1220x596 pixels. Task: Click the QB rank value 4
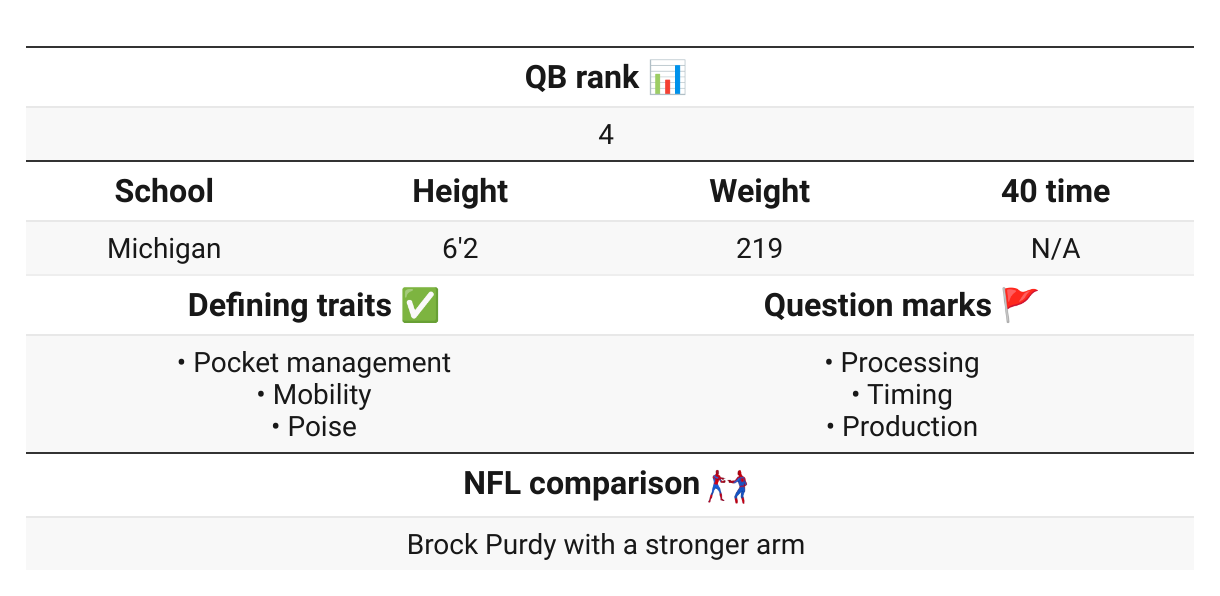tap(606, 135)
